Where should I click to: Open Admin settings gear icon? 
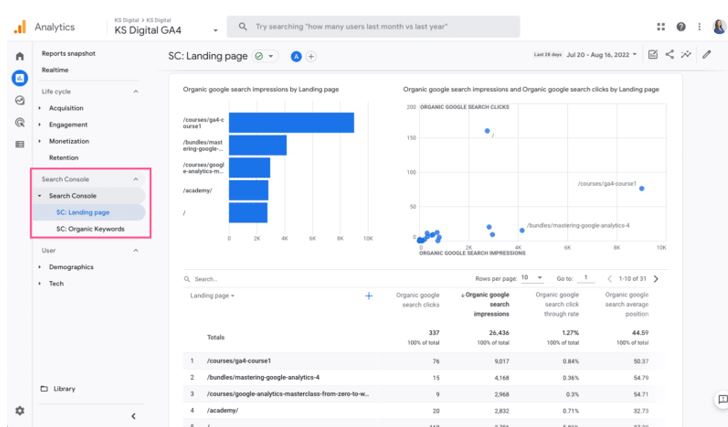point(20,411)
